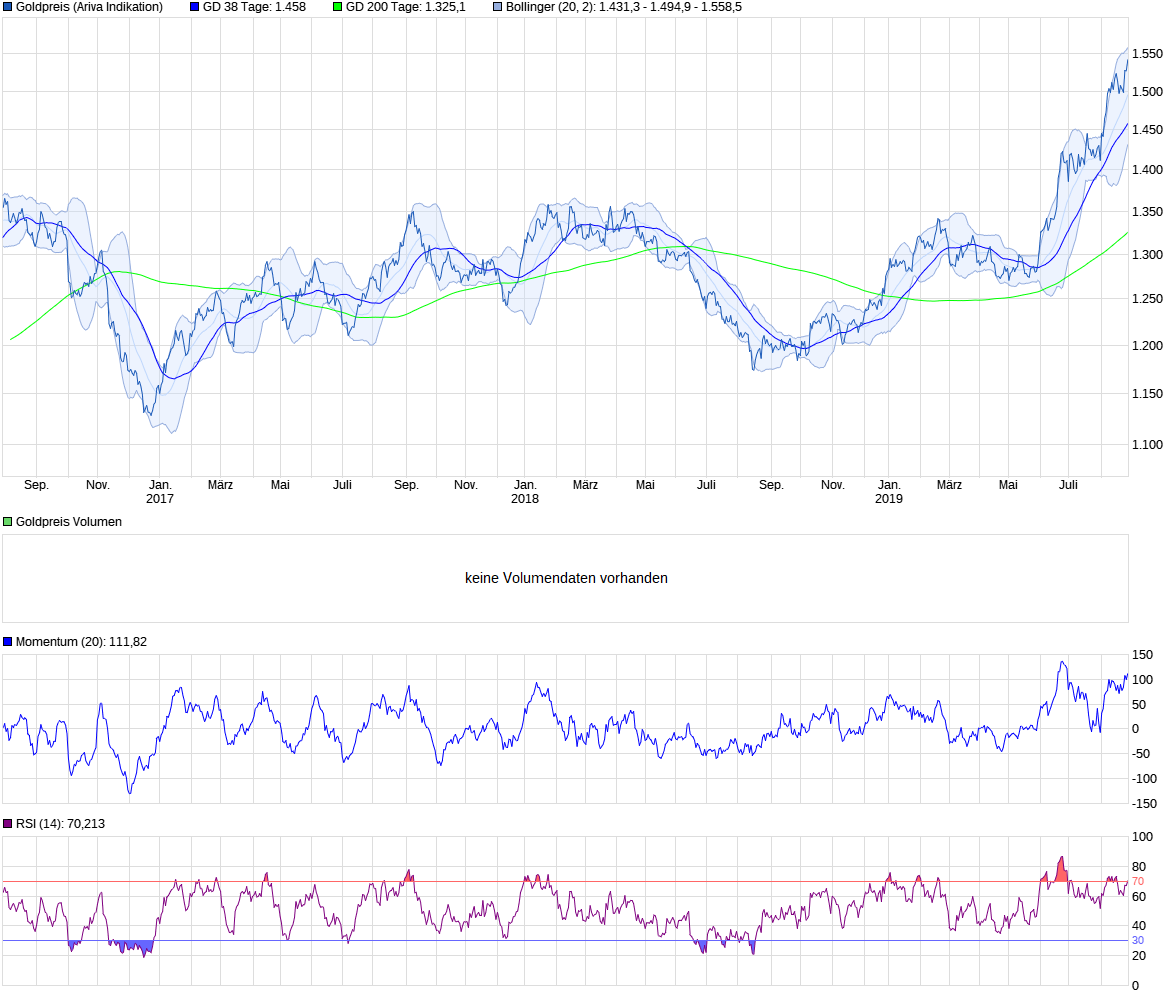Click the Momentum (20): 111,82 label
The image size is (1175, 997).
pos(81,642)
